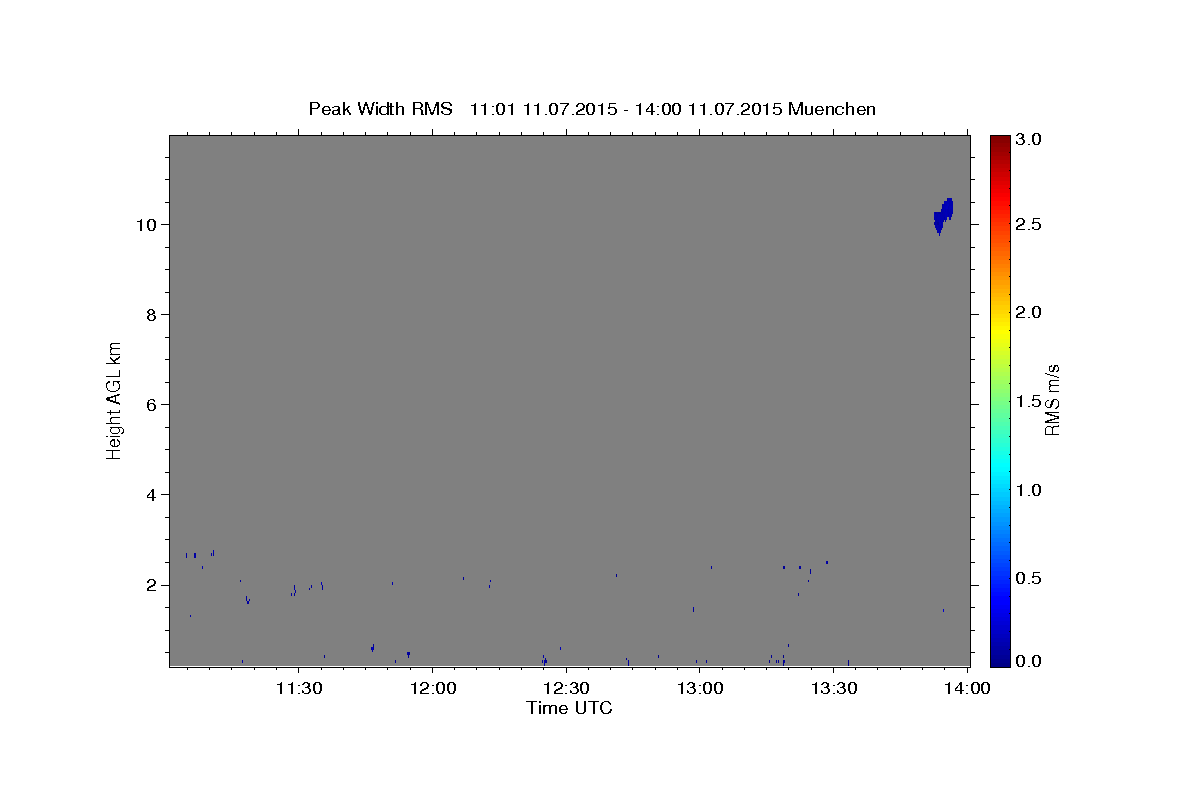This screenshot has height=800, width=1200.
Task: Click the 11:30 time tick label
Action: pyautogui.click(x=298, y=688)
